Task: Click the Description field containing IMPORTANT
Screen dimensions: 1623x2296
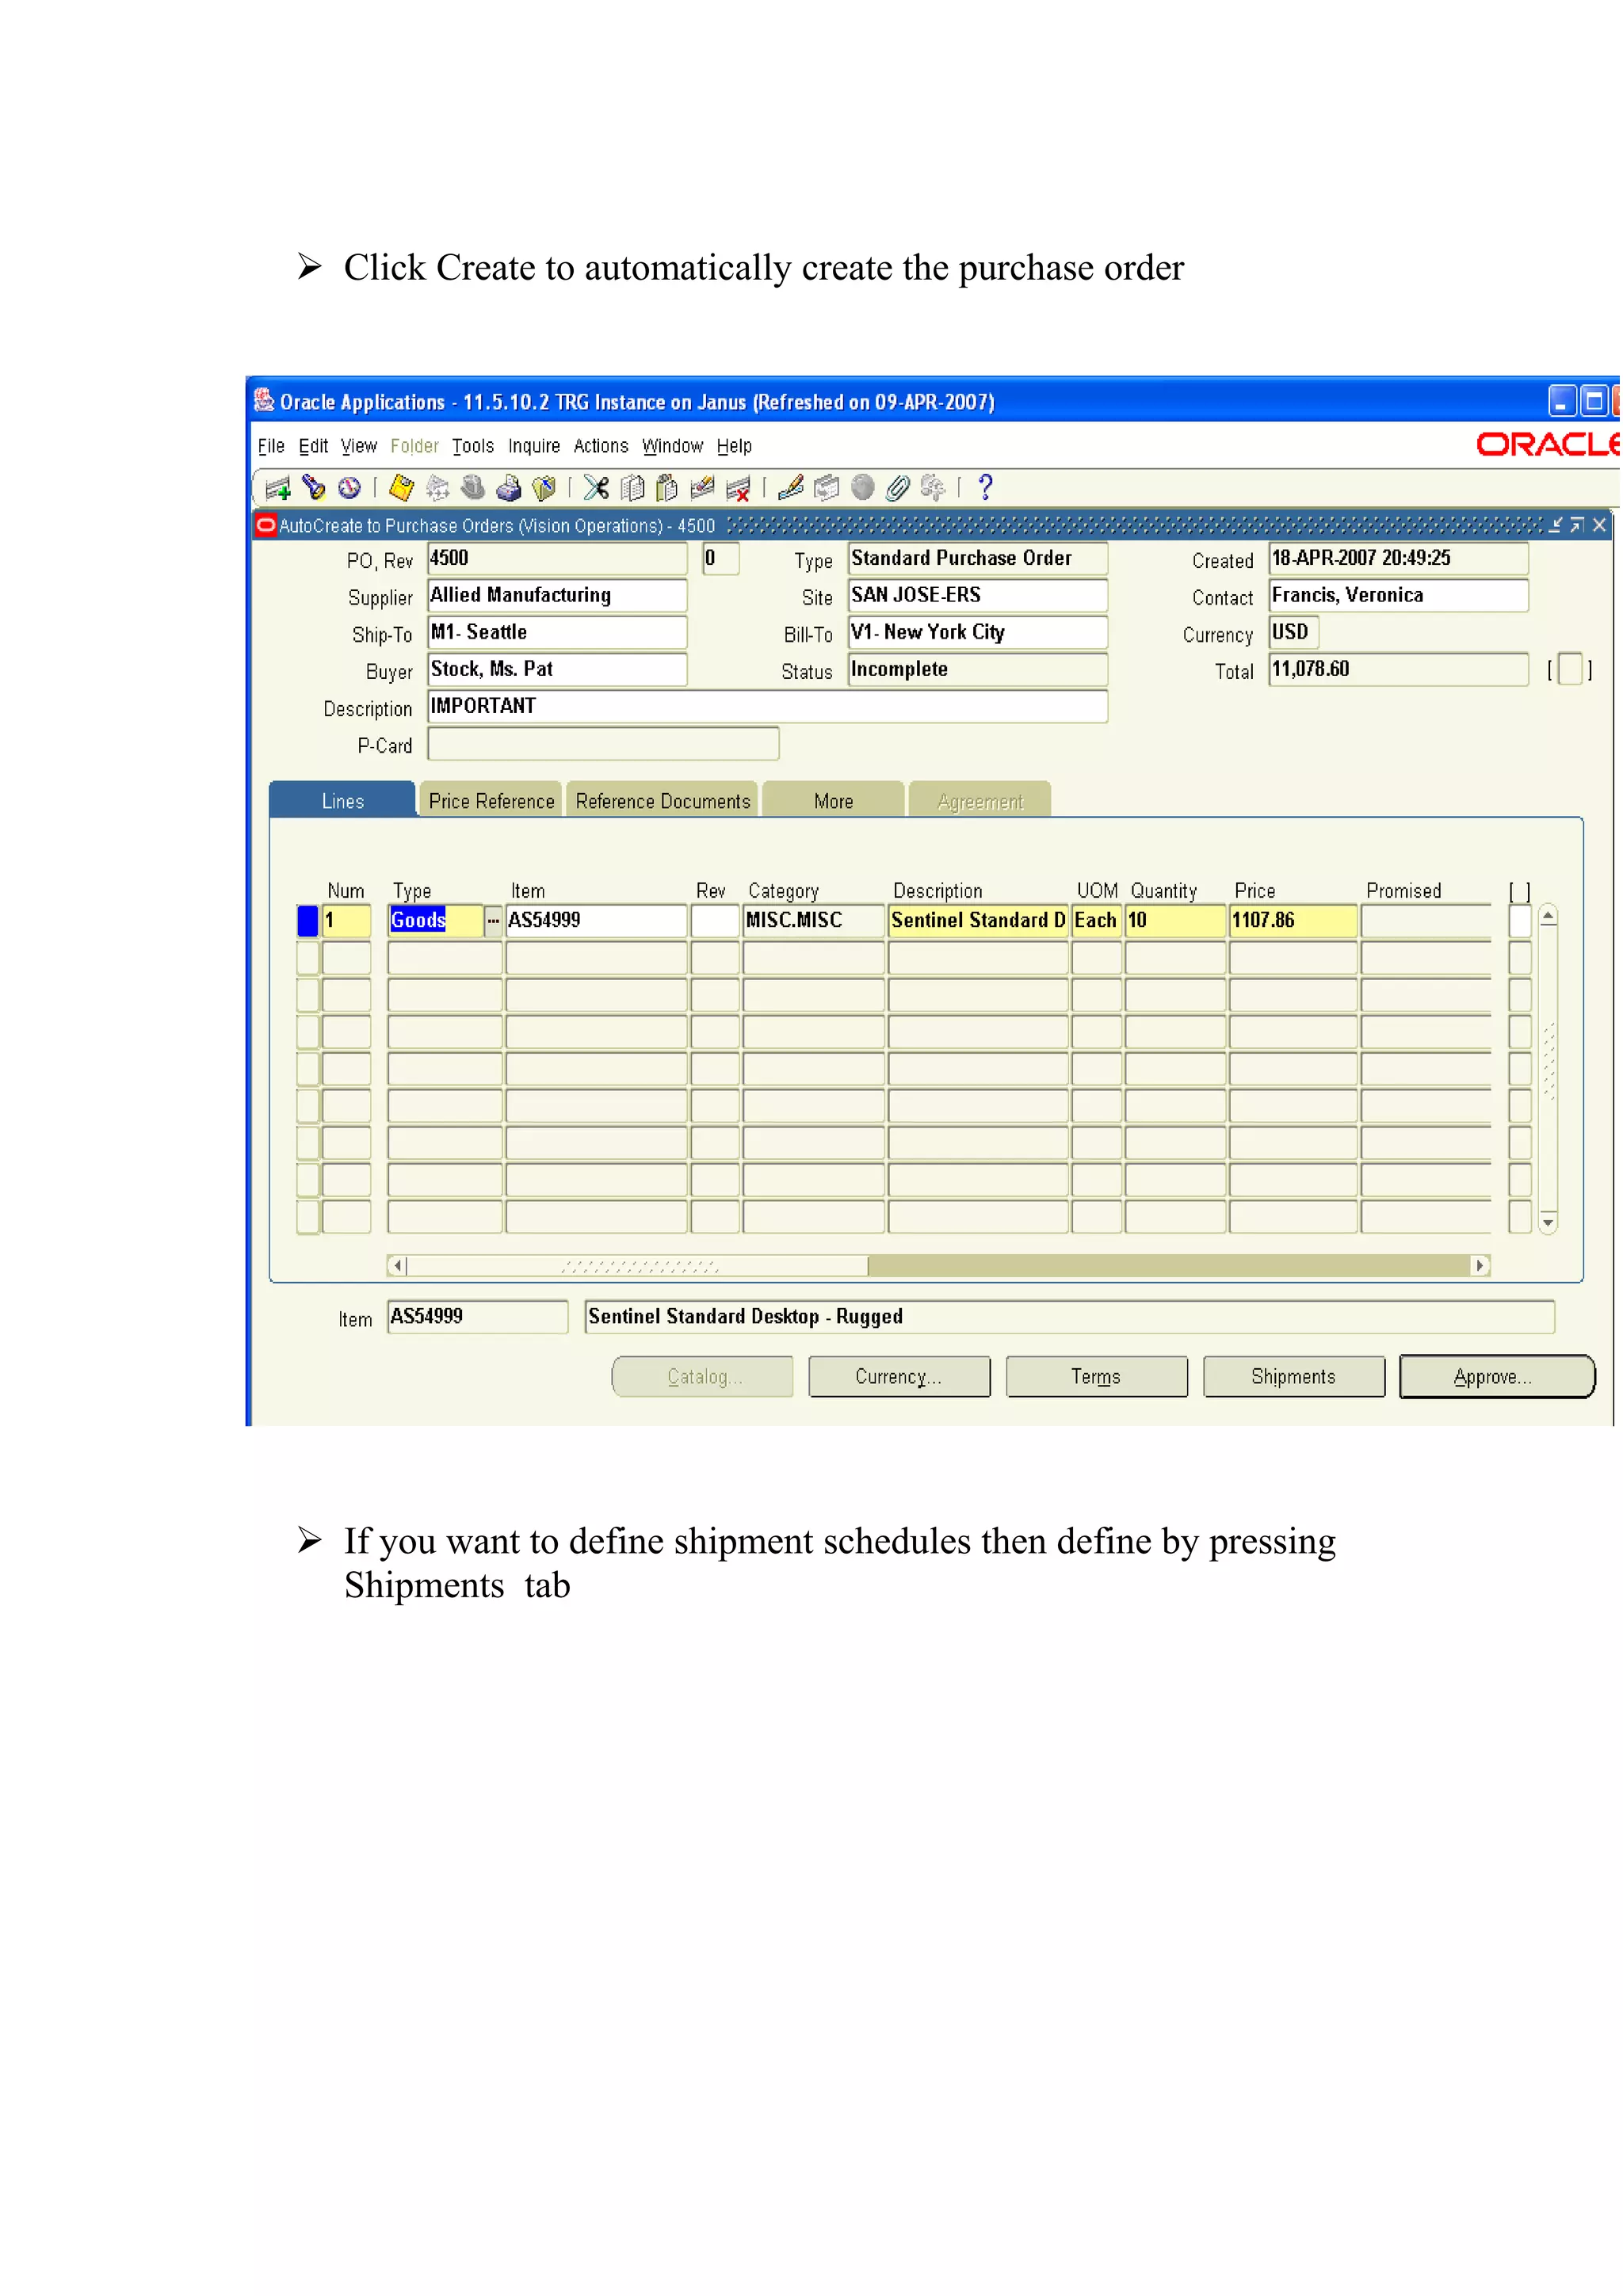Action: [767, 707]
